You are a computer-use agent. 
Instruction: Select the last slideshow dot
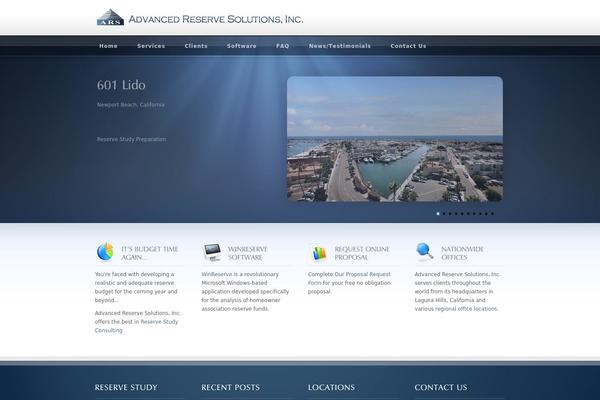pos(492,214)
